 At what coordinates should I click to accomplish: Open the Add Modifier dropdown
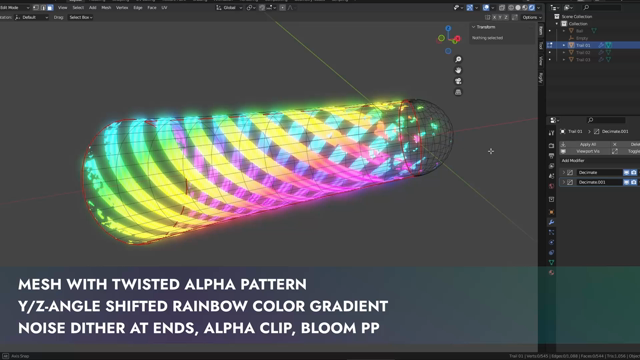[x=600, y=161]
